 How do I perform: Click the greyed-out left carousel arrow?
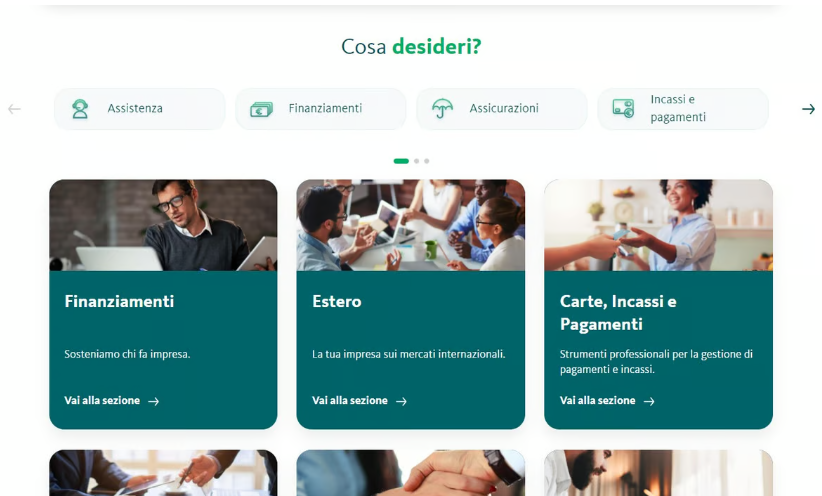coord(14,109)
